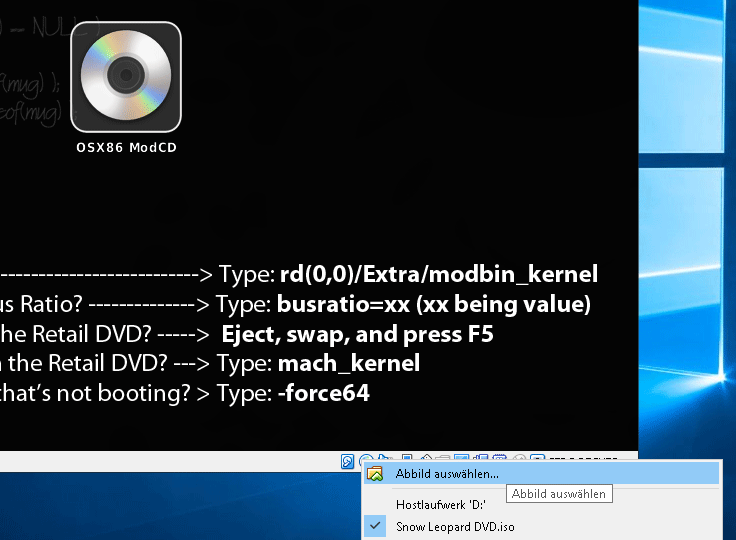Click the folder icon beside Abbild auswählen
The width and height of the screenshot is (736, 540).
coord(375,473)
